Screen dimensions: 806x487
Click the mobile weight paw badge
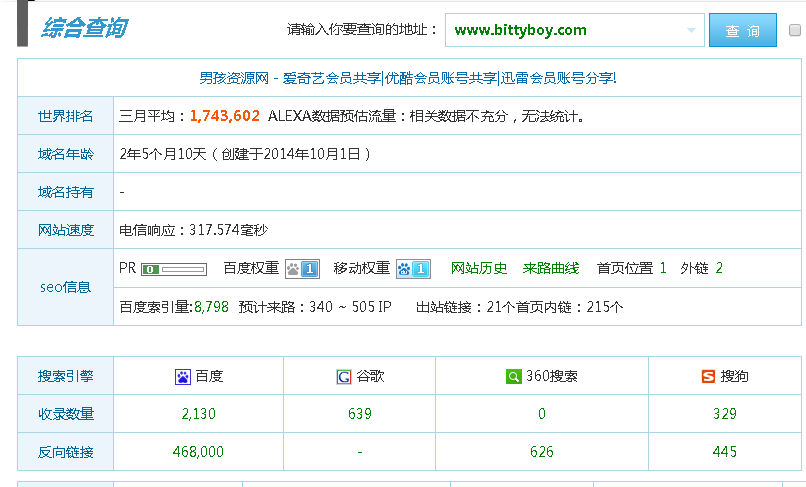[413, 269]
